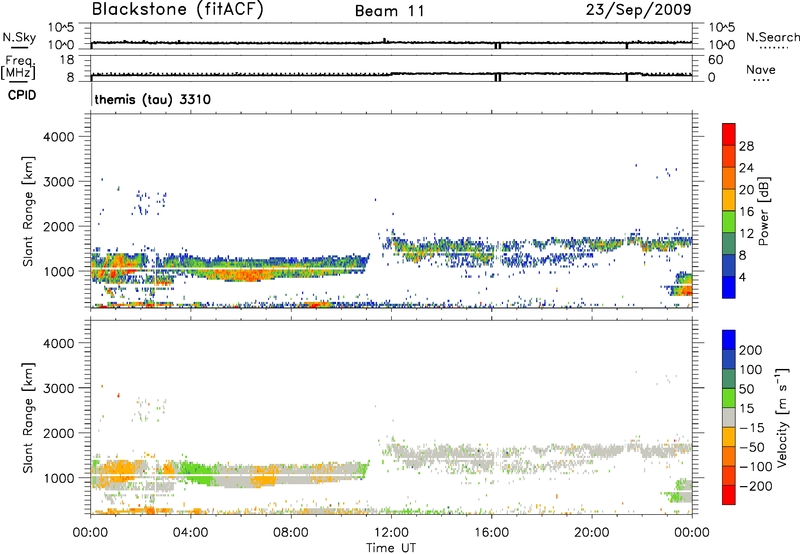Click the "20" label on Power colorbar
The width and height of the screenshot is (800, 554).
746,190
